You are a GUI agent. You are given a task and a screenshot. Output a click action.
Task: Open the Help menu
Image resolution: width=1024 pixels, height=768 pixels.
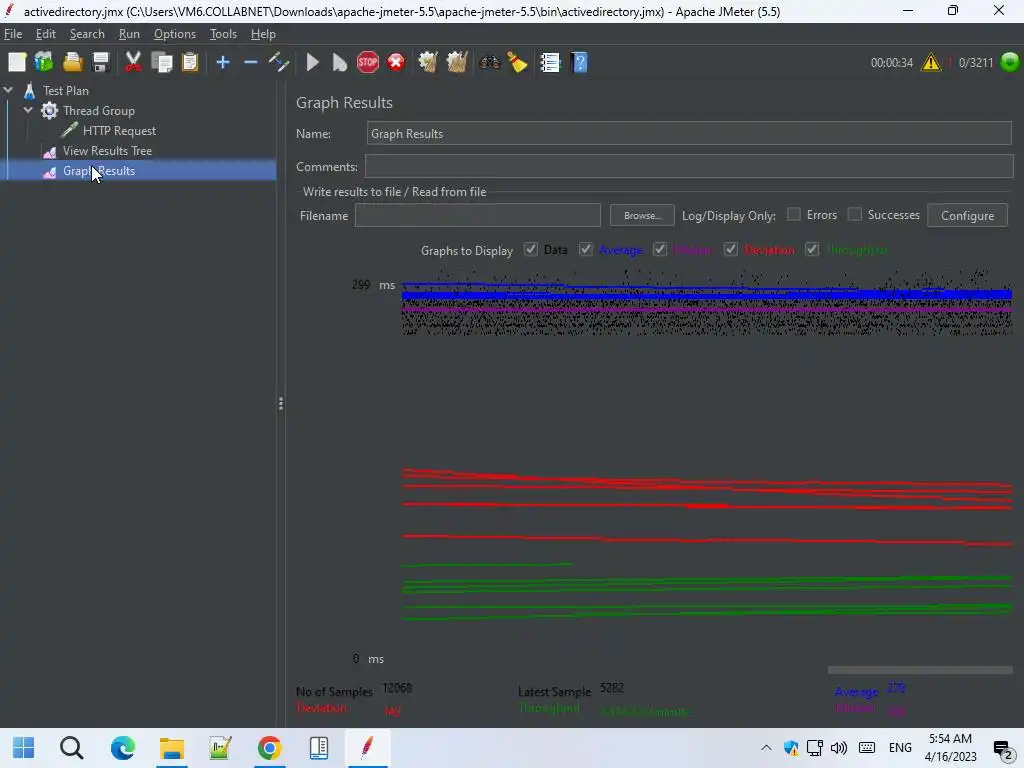[263, 34]
